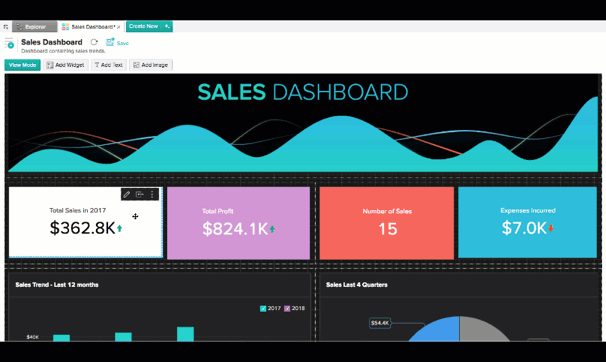
Task: Toggle the 2018 legend checkbox
Action: coord(287,308)
